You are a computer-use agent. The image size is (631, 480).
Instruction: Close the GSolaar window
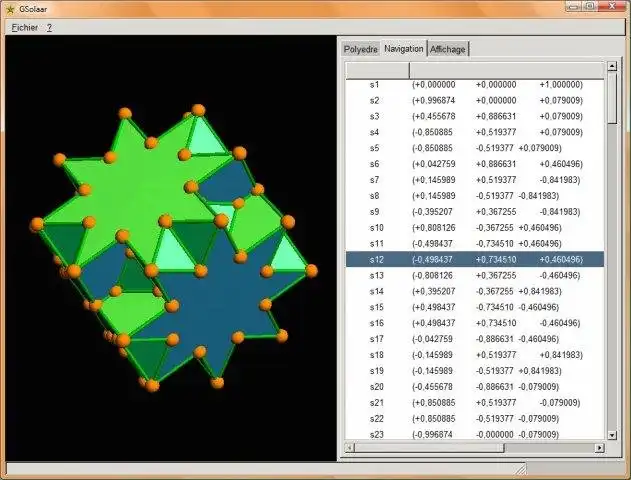tap(612, 6)
